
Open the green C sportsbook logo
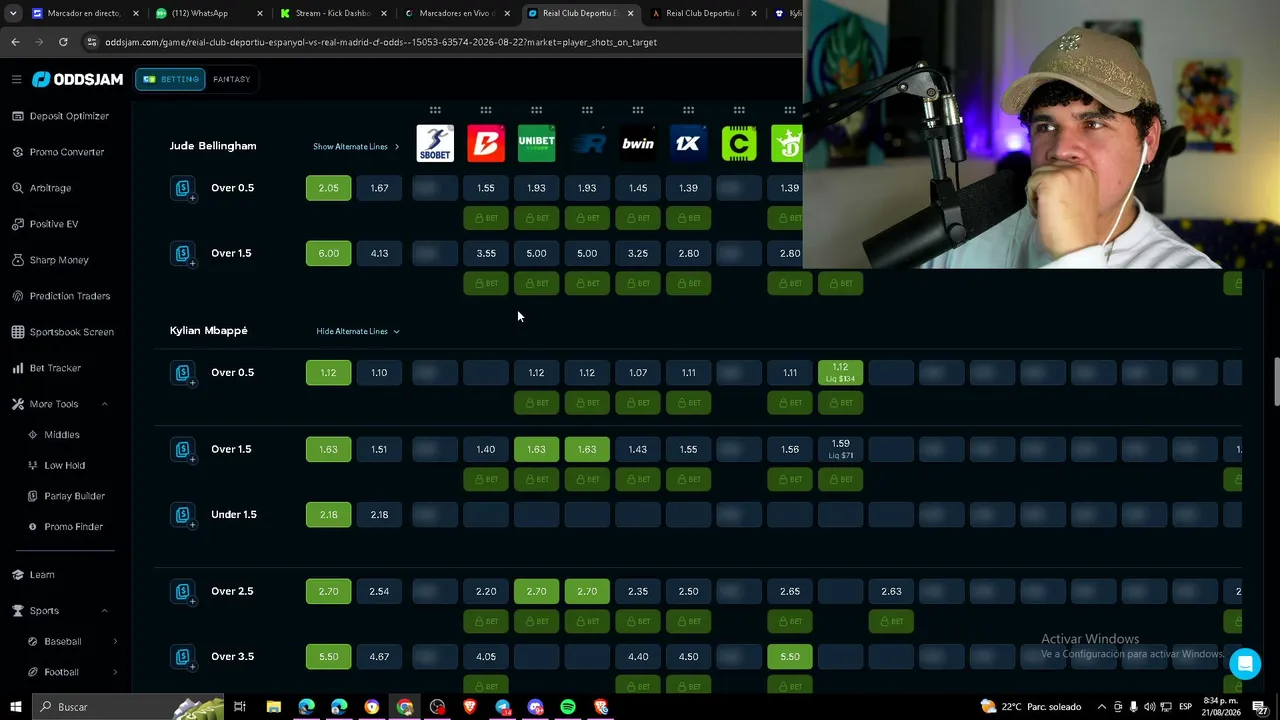tap(739, 144)
